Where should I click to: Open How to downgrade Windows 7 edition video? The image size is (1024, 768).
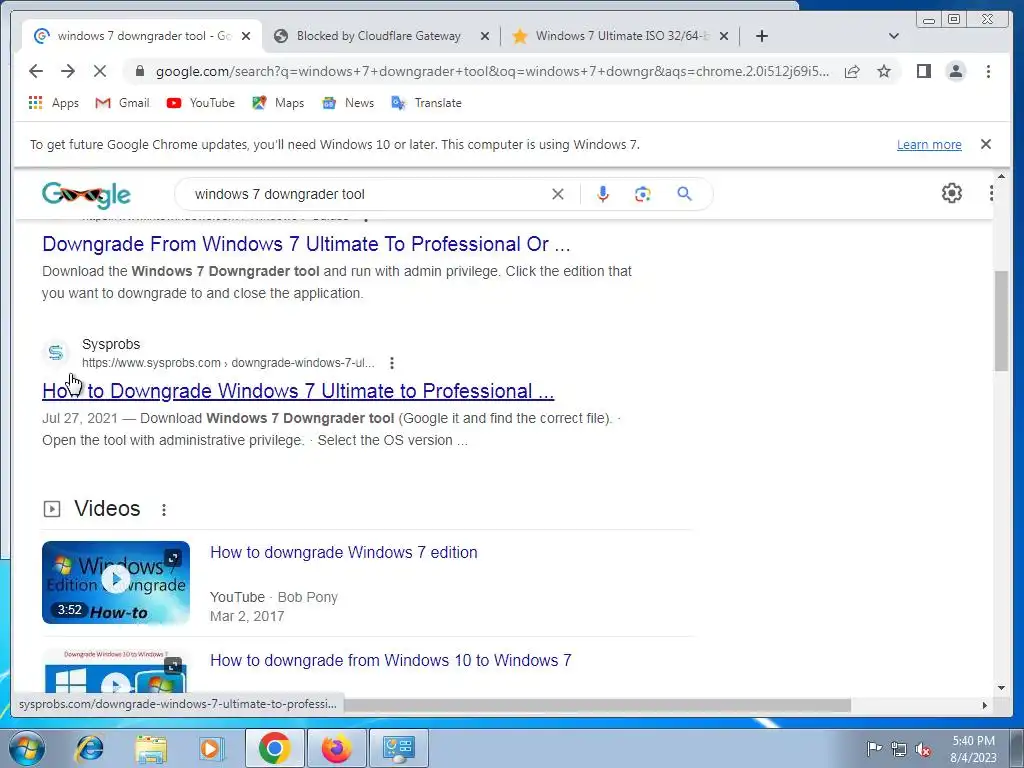tap(344, 552)
